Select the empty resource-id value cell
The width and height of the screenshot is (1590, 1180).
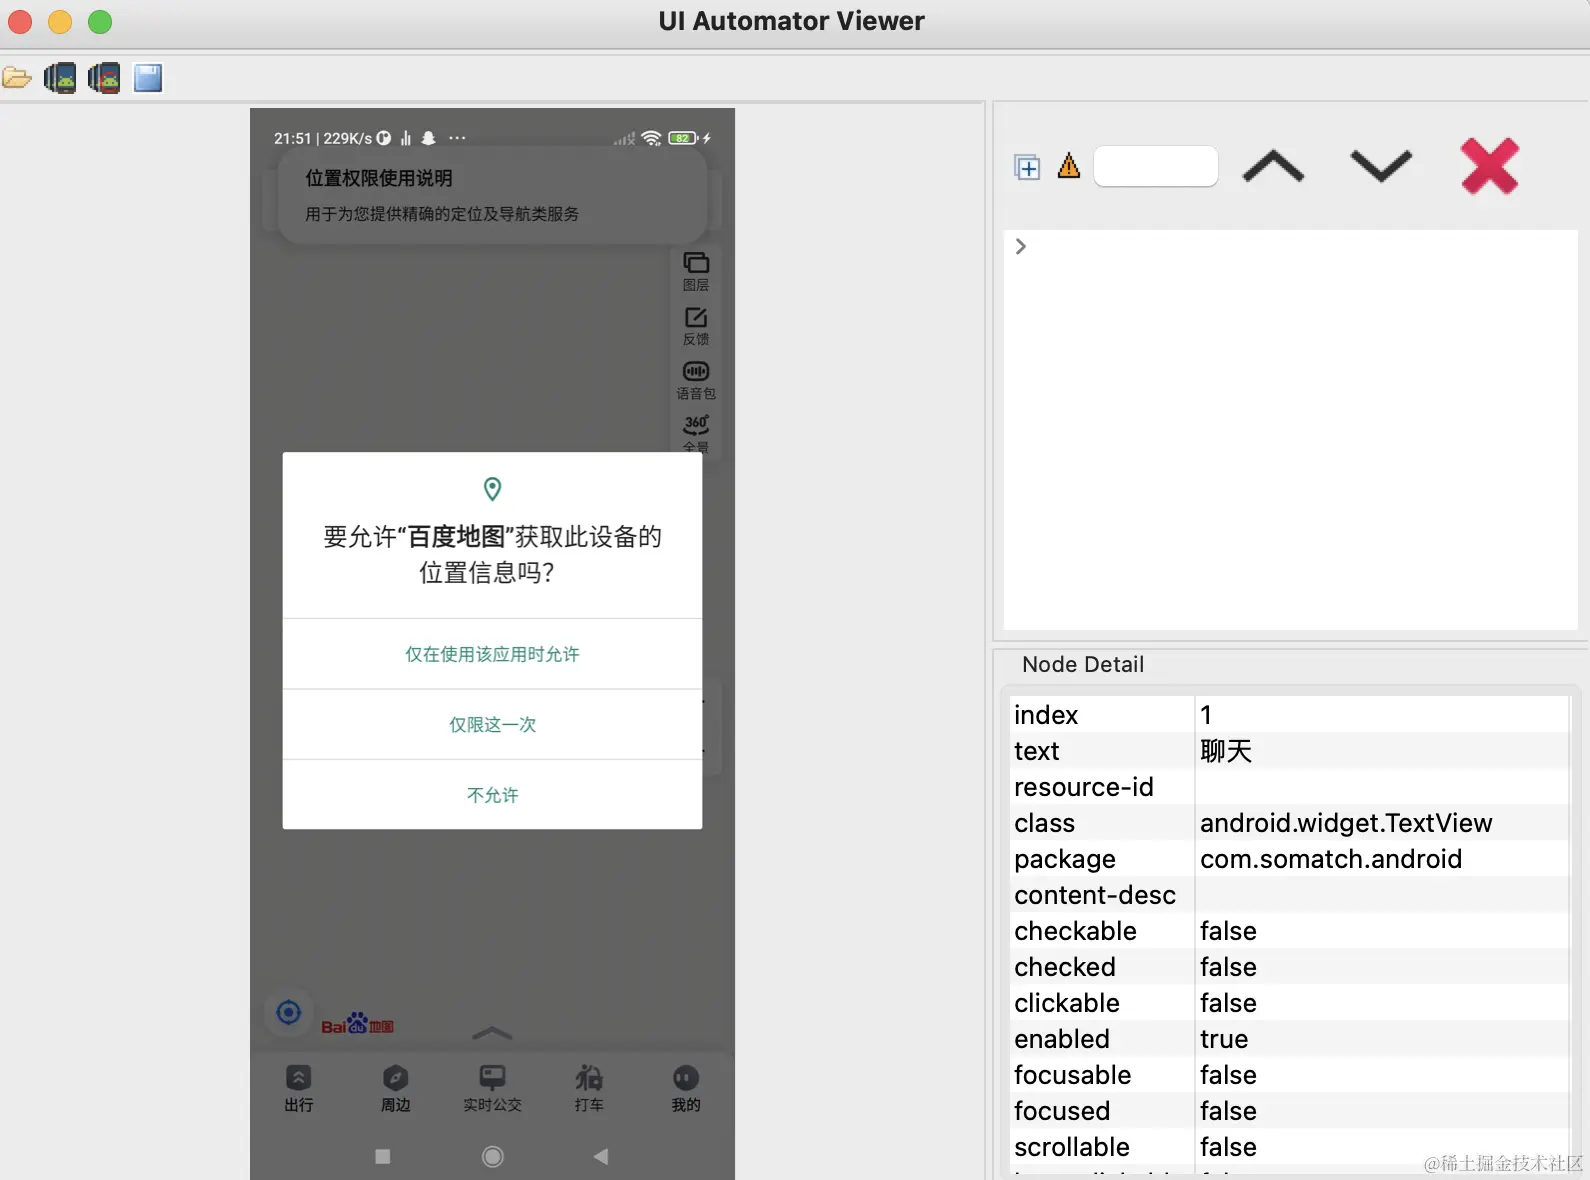click(x=1382, y=786)
